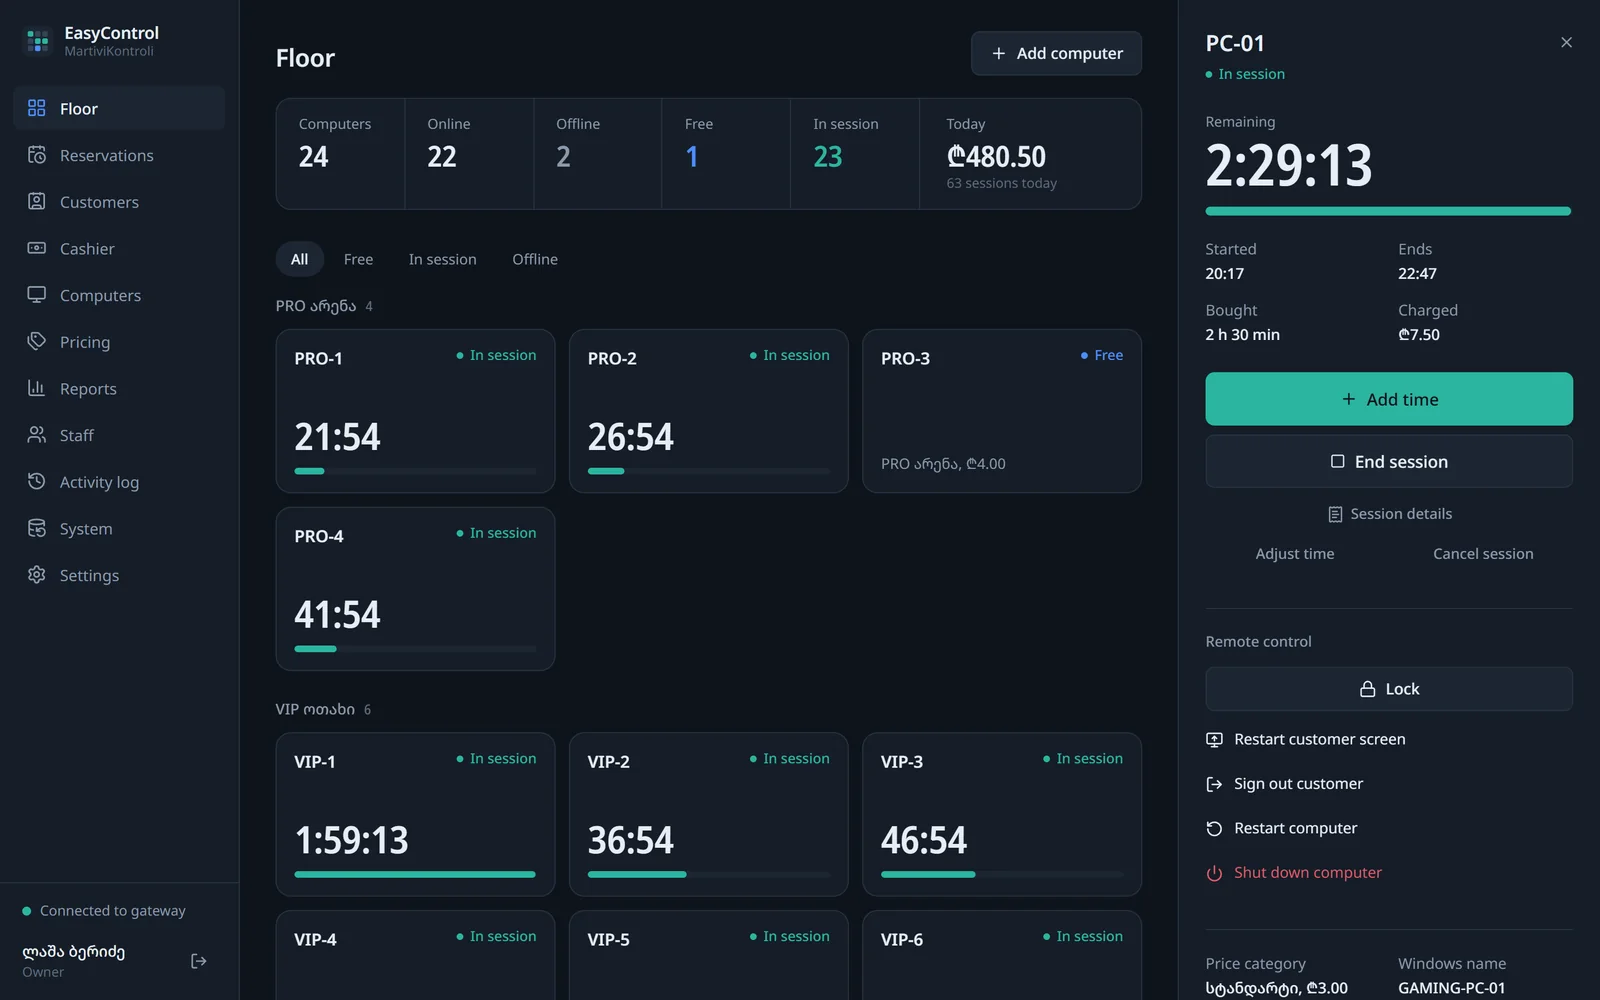Open the Session details link

tap(1389, 514)
